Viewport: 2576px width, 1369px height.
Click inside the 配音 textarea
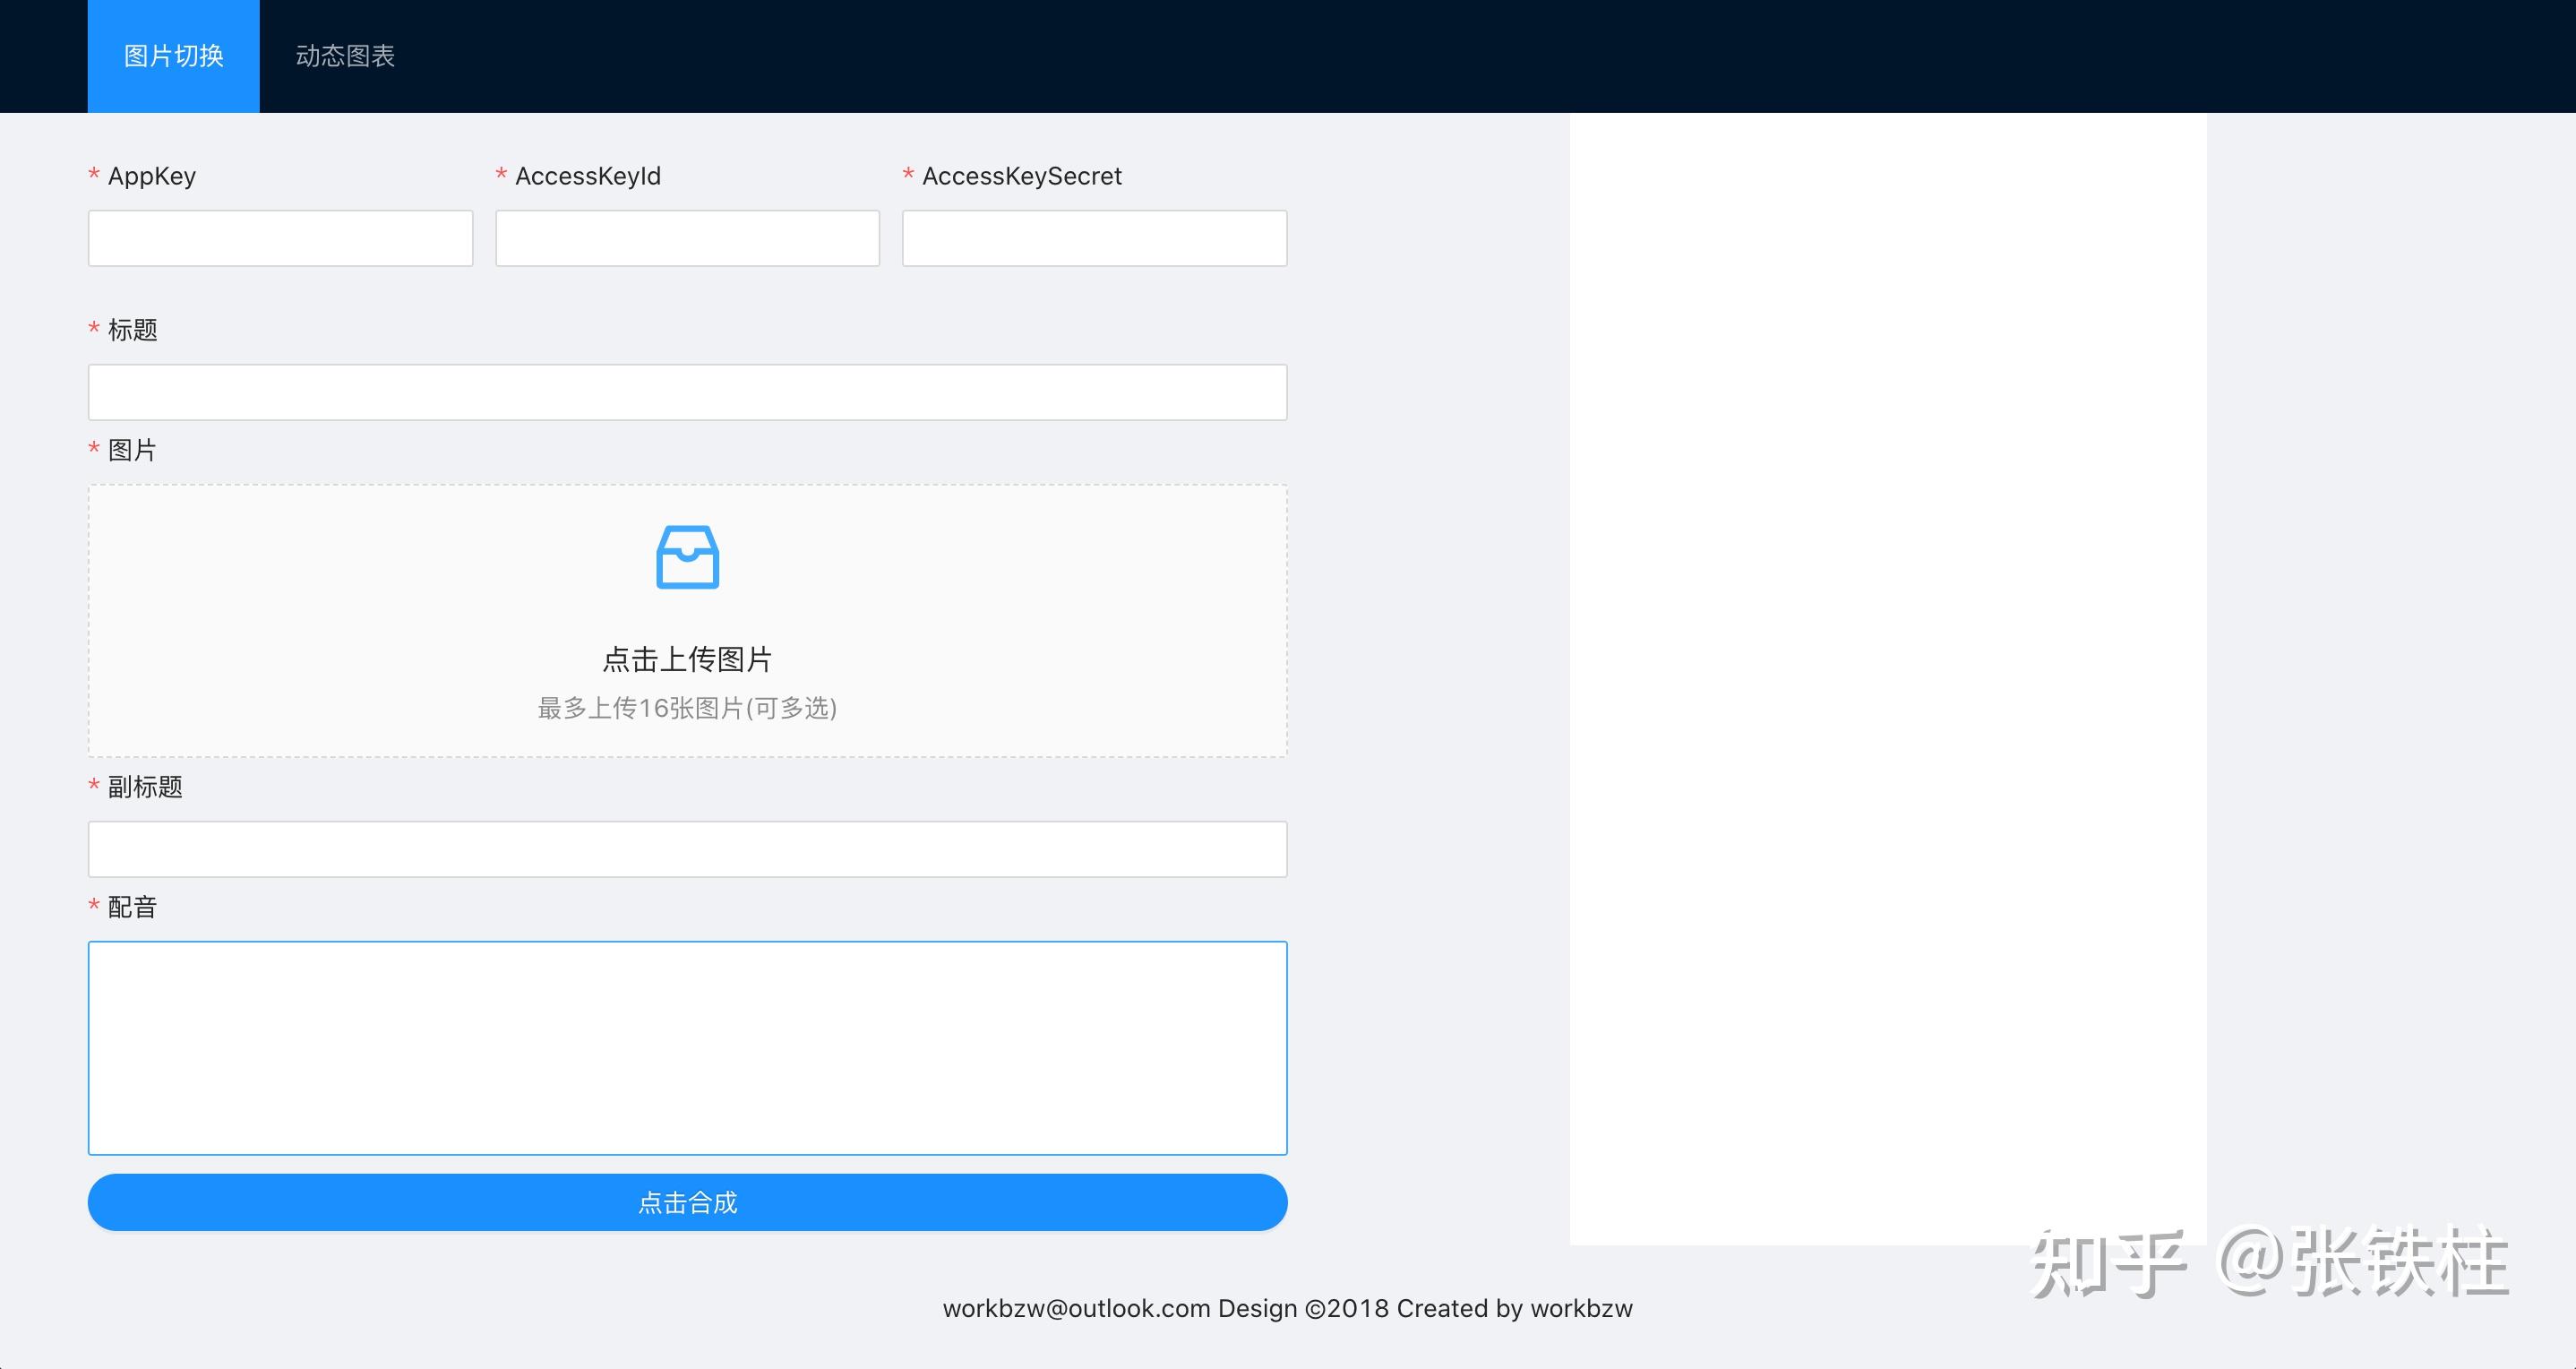point(688,1048)
